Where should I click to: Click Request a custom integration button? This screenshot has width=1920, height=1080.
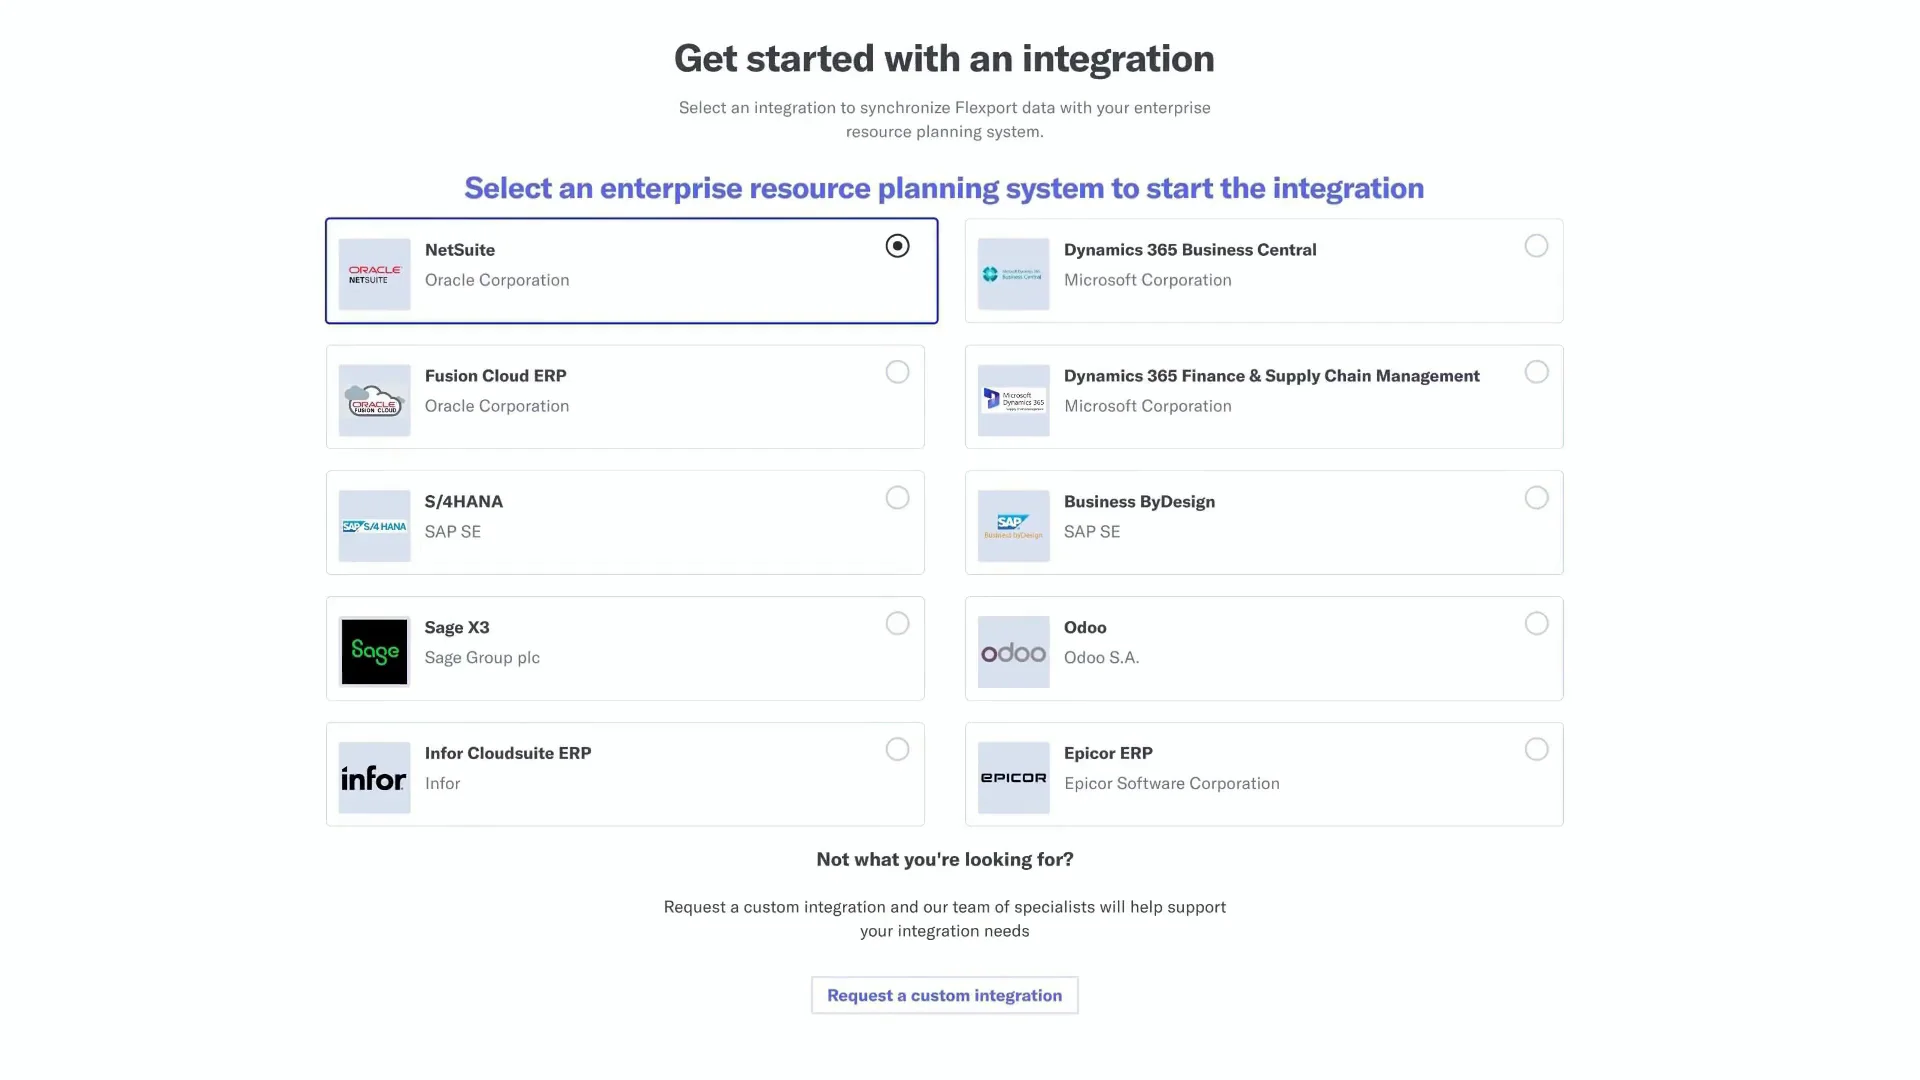tap(944, 996)
